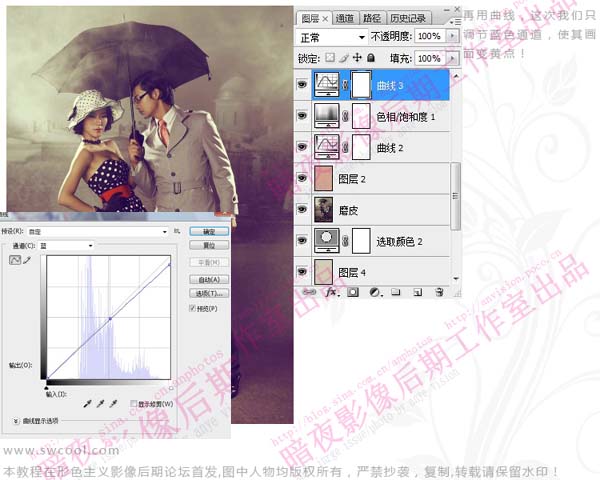
Task: Select the pencil draw-curve tool
Action: (27, 260)
